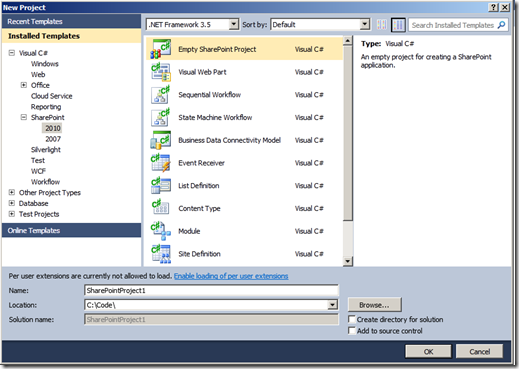Click the project Name input field
Screen dimensions: 519x369
point(211,290)
